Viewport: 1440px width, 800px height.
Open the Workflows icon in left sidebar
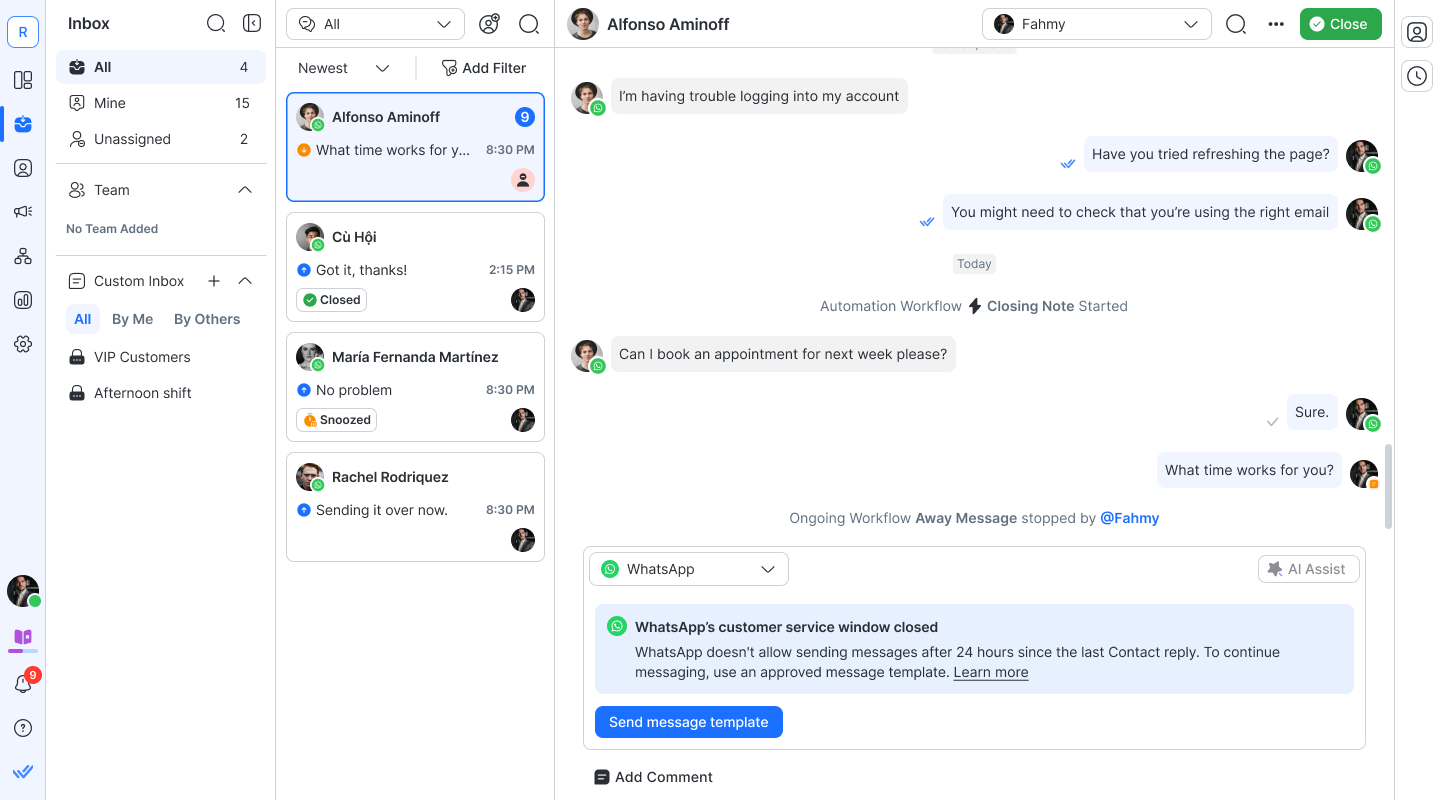point(23,256)
